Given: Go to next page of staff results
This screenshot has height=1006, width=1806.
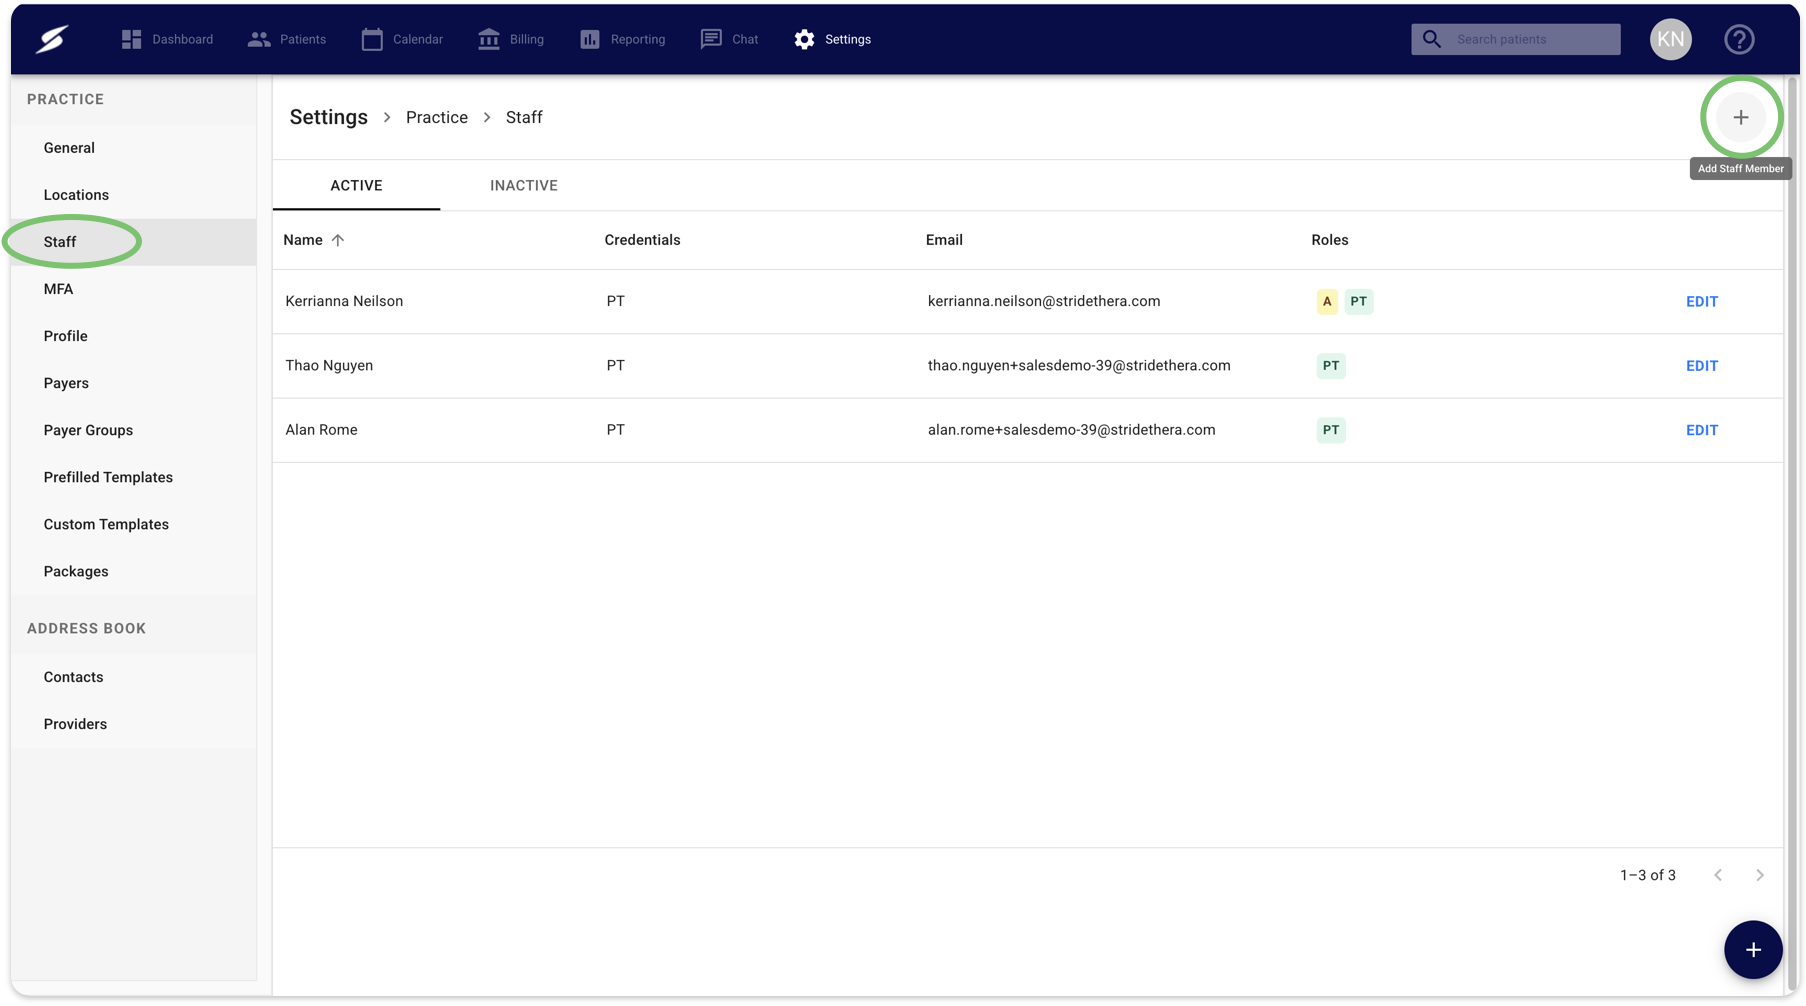Looking at the screenshot, I should pos(1760,875).
